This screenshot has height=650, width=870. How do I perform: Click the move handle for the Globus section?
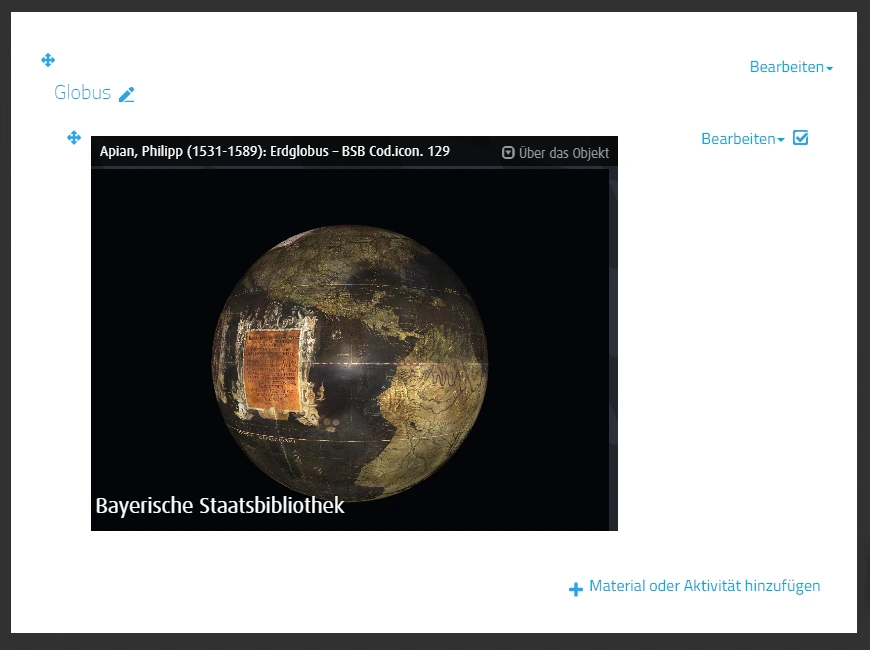click(48, 60)
